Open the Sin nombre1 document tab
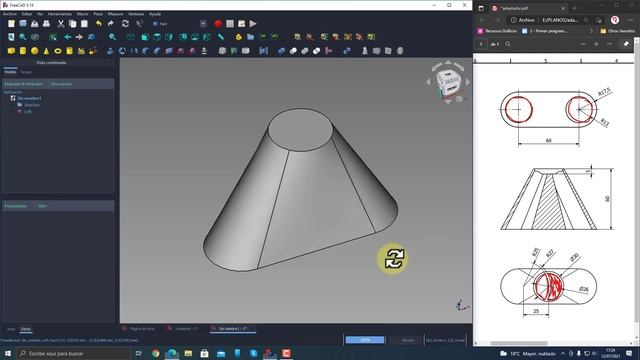The height and width of the screenshot is (360, 640). (233, 329)
